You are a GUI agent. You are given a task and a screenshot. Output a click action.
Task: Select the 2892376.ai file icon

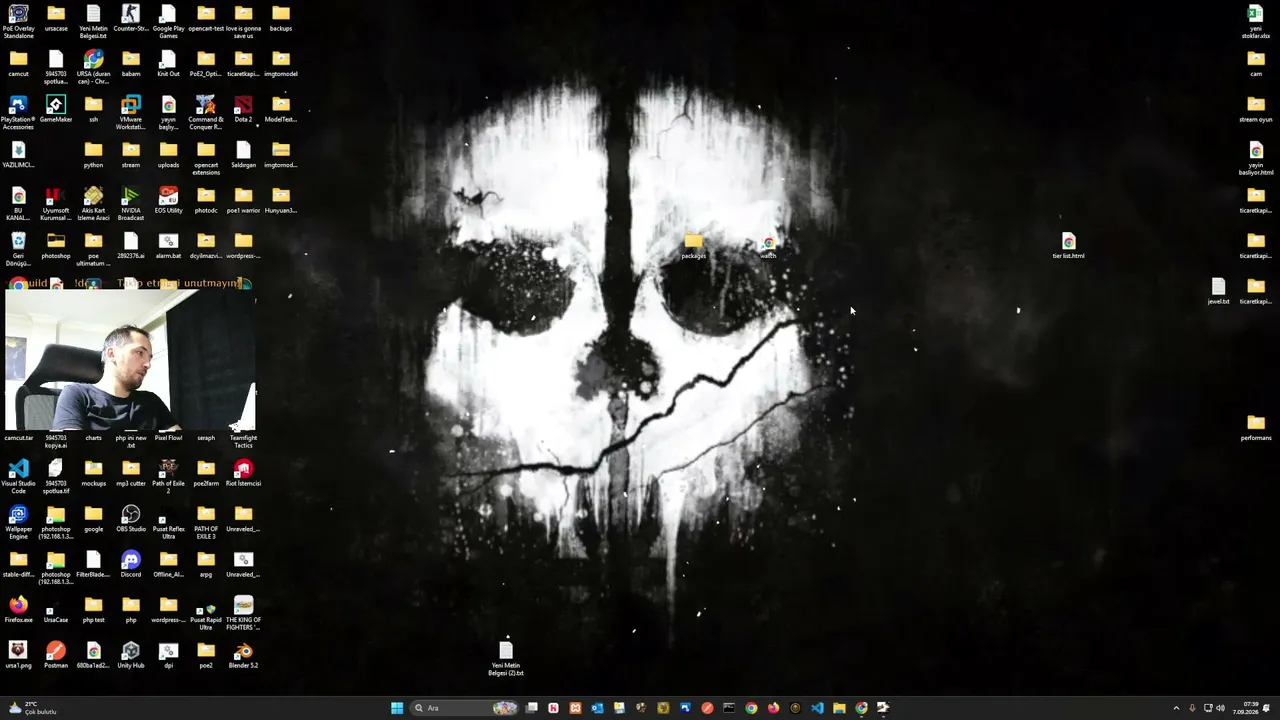pos(131,246)
